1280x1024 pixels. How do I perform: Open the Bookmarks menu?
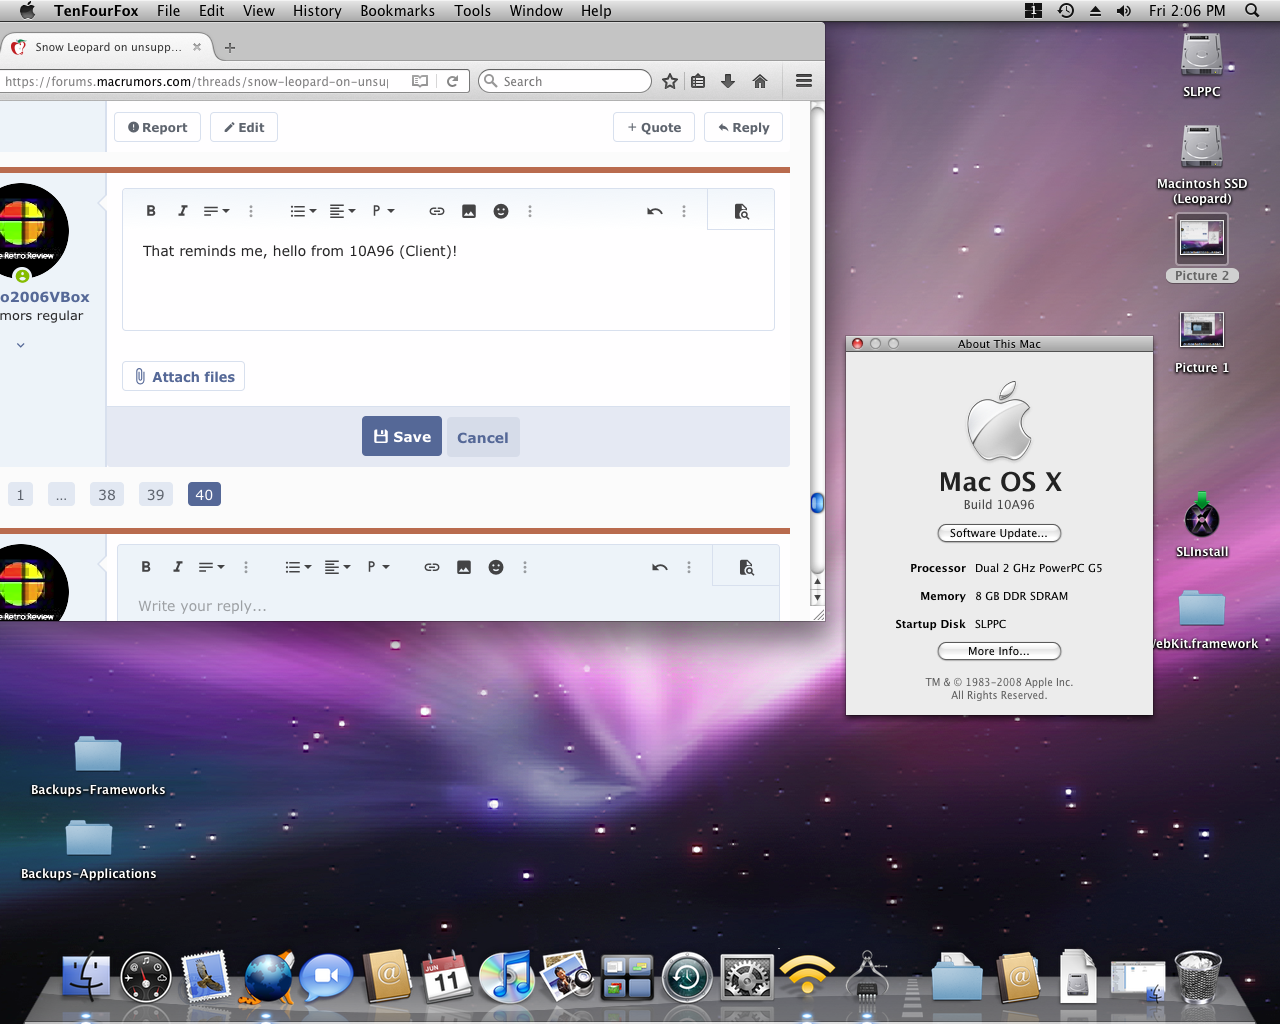397,10
